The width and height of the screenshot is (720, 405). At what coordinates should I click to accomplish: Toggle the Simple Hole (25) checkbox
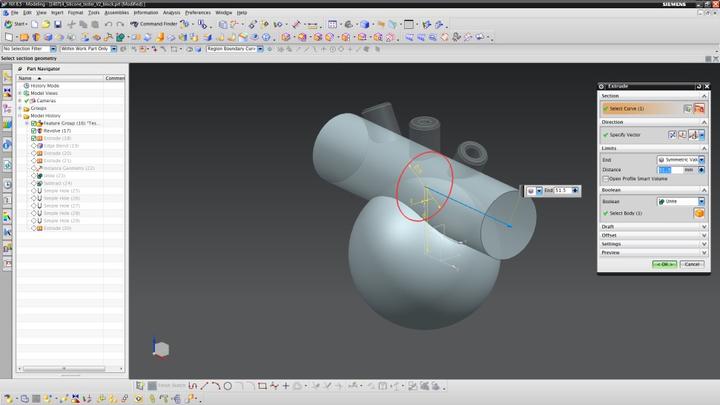click(34, 191)
